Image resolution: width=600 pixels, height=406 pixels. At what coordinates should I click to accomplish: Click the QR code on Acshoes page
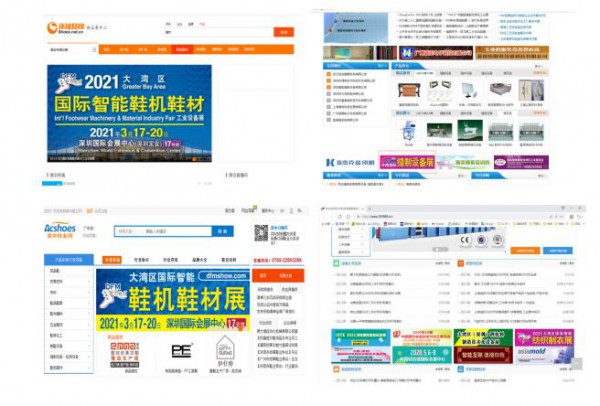(x=261, y=233)
